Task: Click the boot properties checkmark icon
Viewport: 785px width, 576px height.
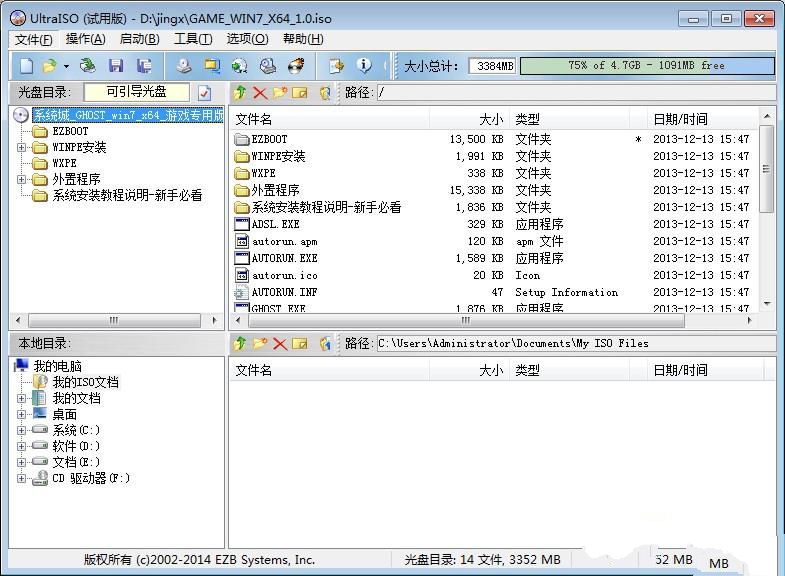Action: tap(205, 93)
